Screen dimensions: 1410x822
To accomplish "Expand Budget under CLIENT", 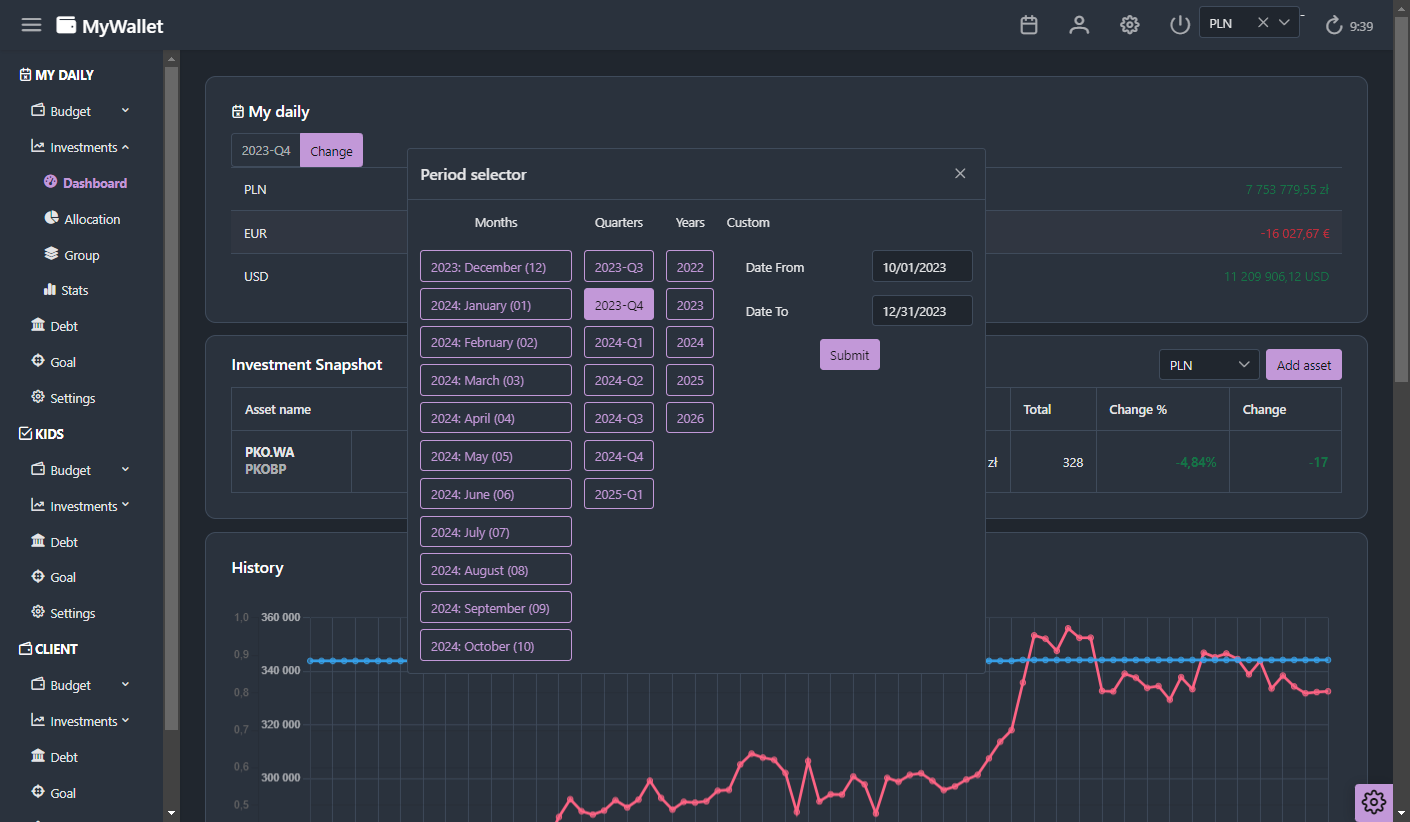I will coord(80,685).
